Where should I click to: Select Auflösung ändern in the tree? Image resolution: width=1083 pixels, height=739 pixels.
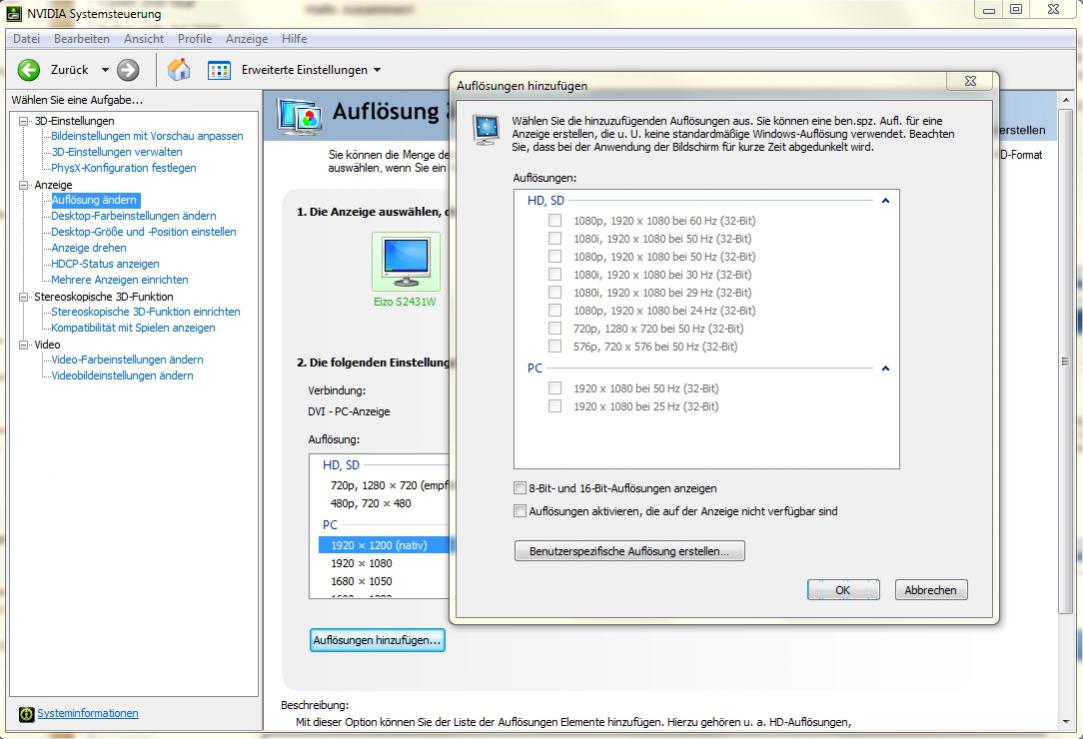(x=95, y=200)
